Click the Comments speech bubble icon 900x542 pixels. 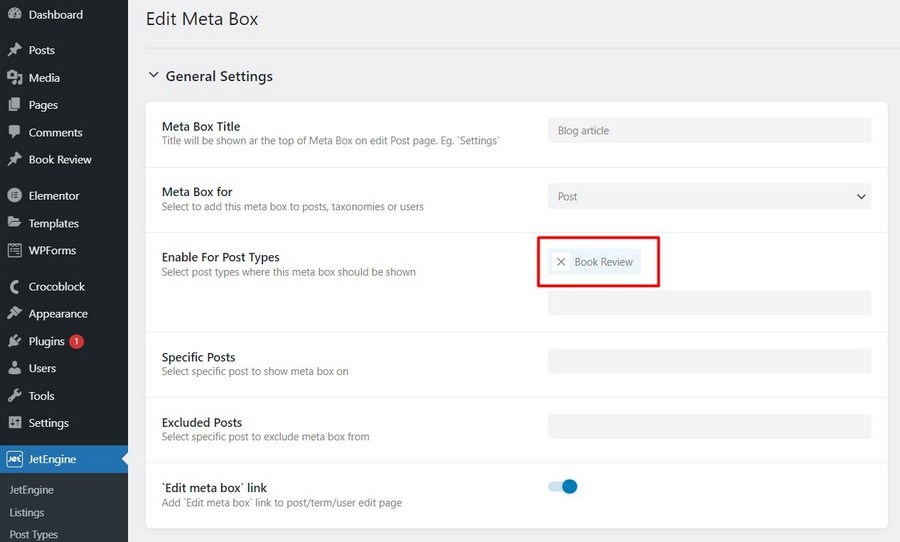pos(14,132)
